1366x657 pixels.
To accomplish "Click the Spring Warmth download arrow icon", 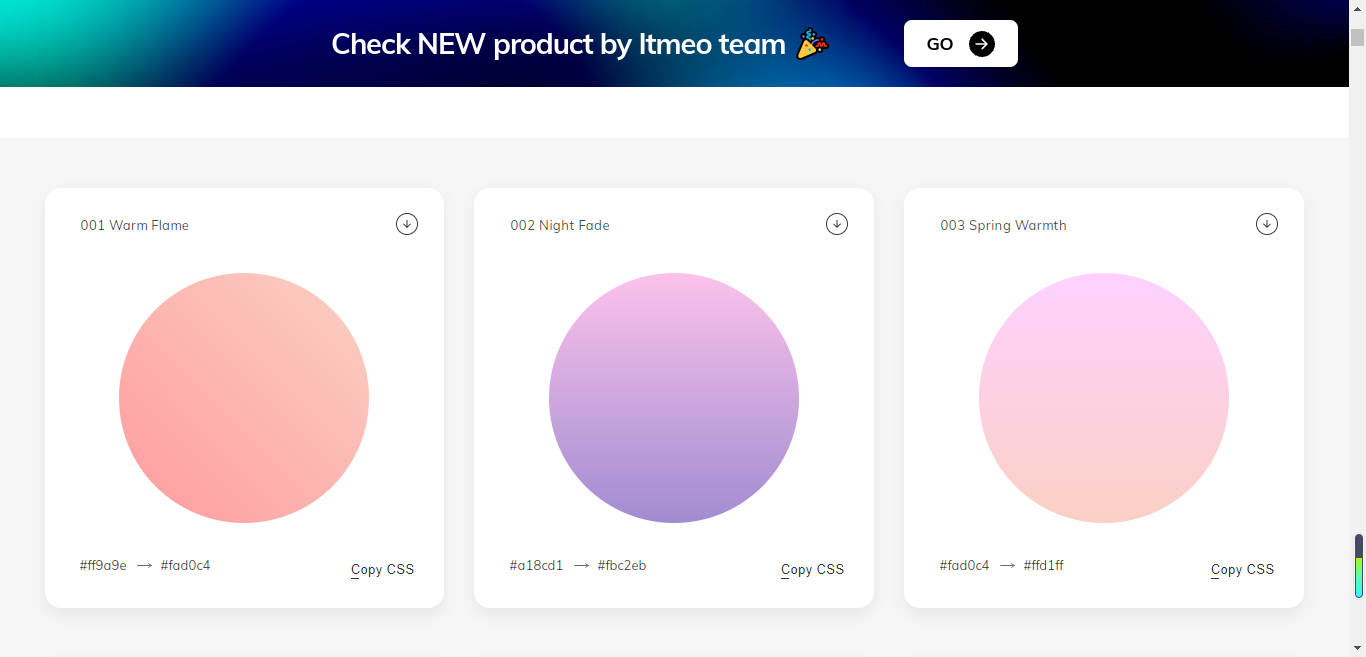I will [x=1267, y=224].
